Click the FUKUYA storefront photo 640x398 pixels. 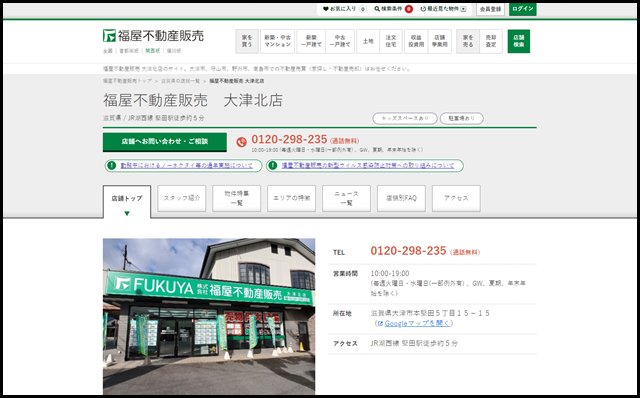tap(209, 316)
